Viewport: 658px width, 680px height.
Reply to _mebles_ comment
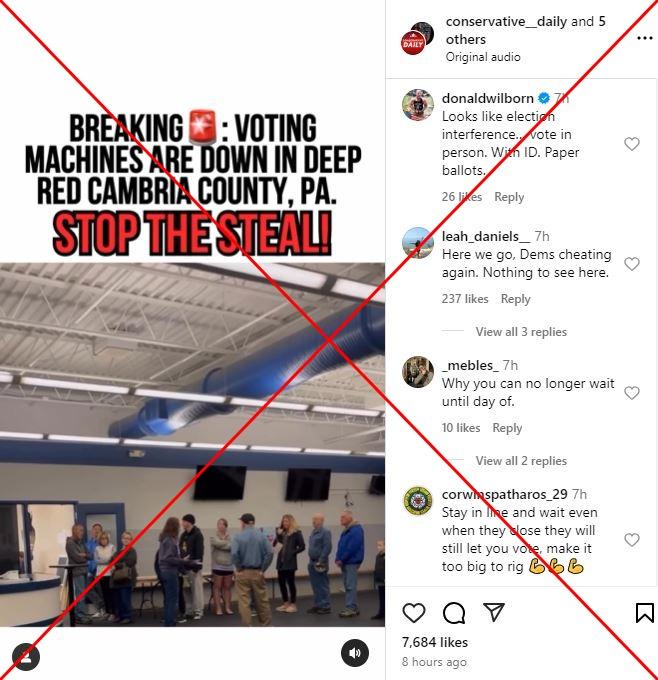coord(507,428)
